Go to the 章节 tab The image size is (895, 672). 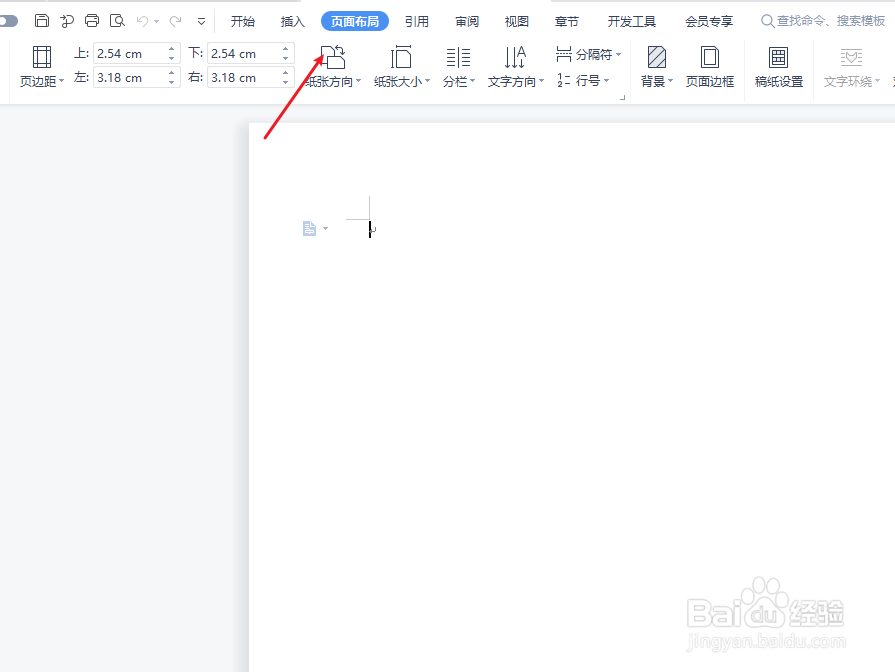coord(567,22)
